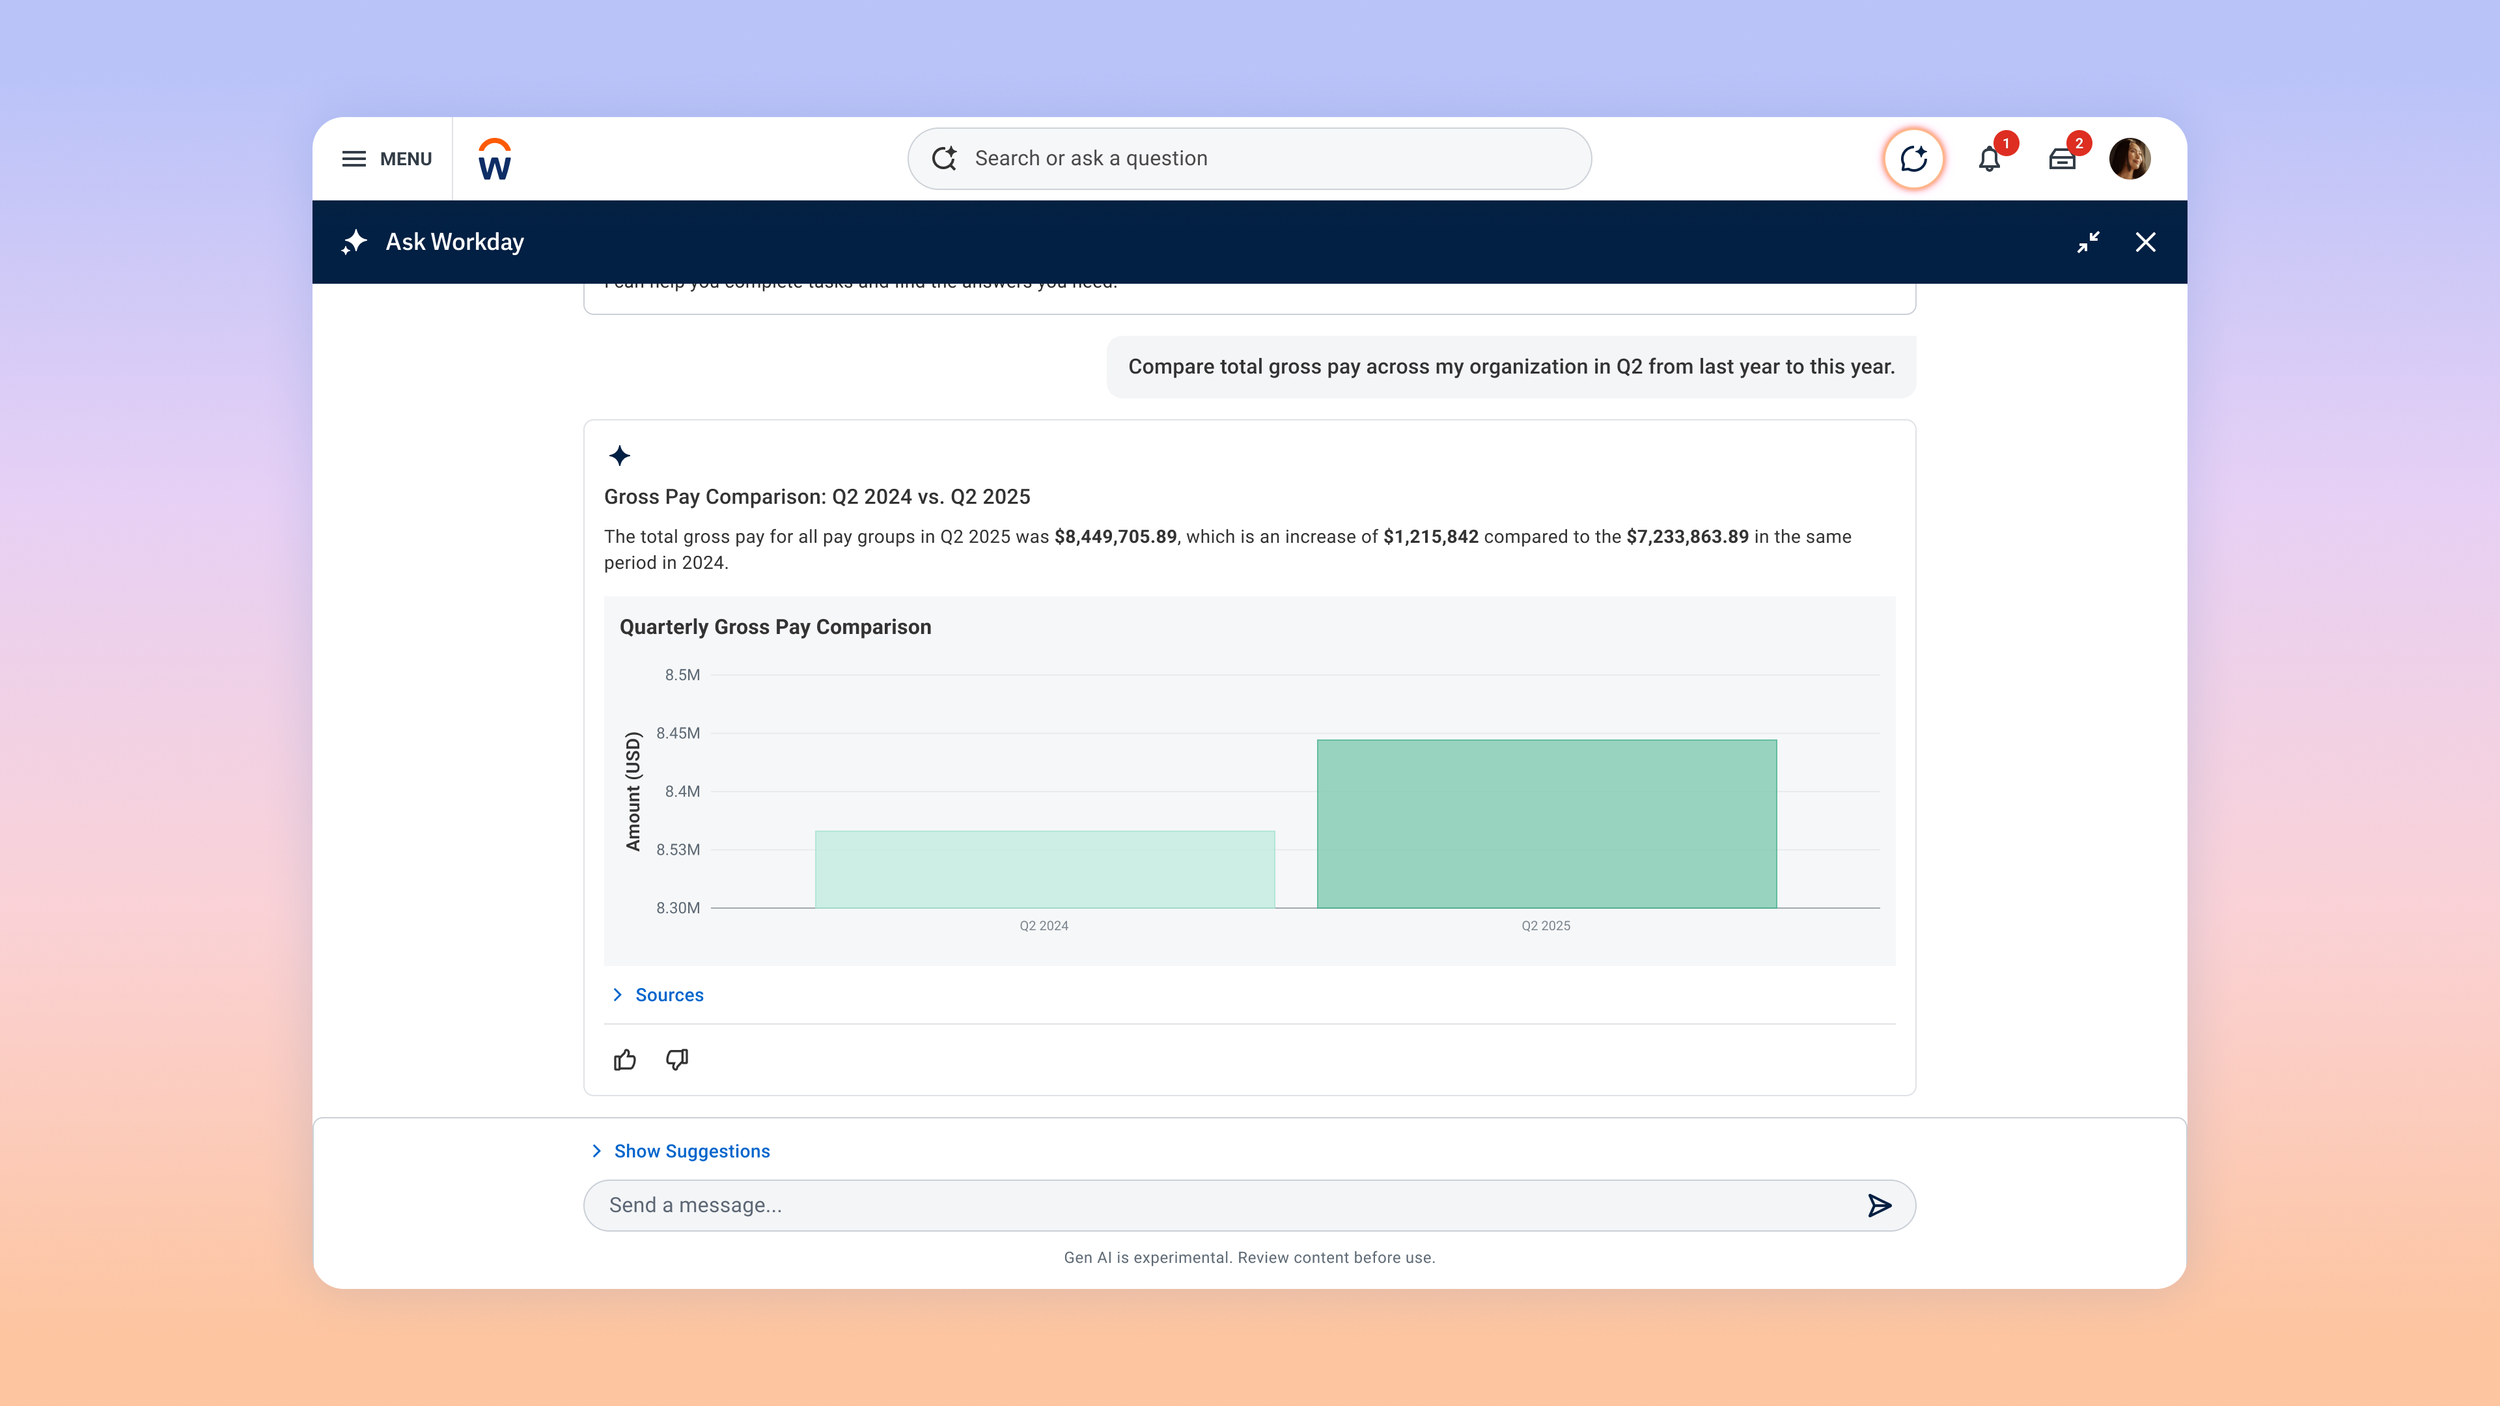Click the Q2 2024 bar in the chart
2500x1406 pixels.
pyautogui.click(x=1044, y=870)
